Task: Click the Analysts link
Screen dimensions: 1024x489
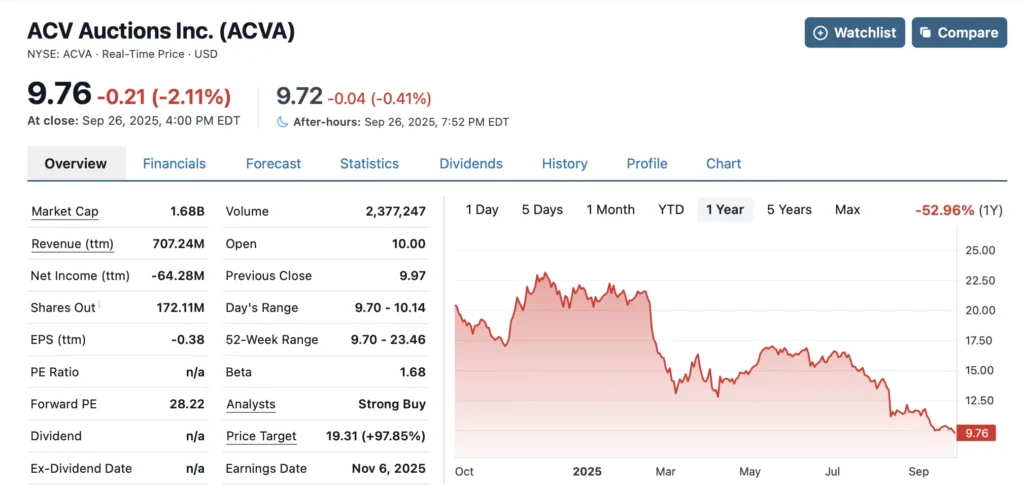Action: pos(251,404)
